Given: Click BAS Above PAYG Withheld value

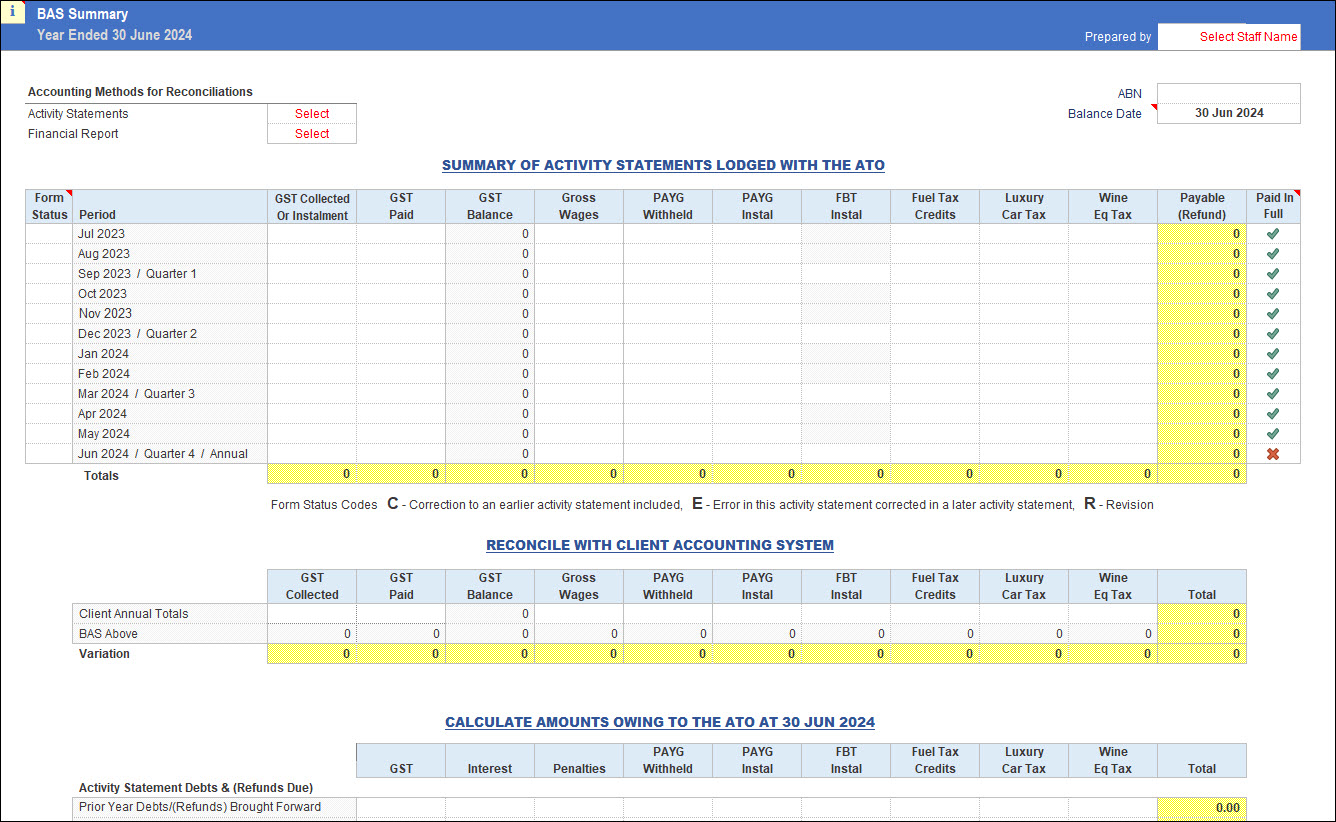Looking at the screenshot, I should point(668,634).
